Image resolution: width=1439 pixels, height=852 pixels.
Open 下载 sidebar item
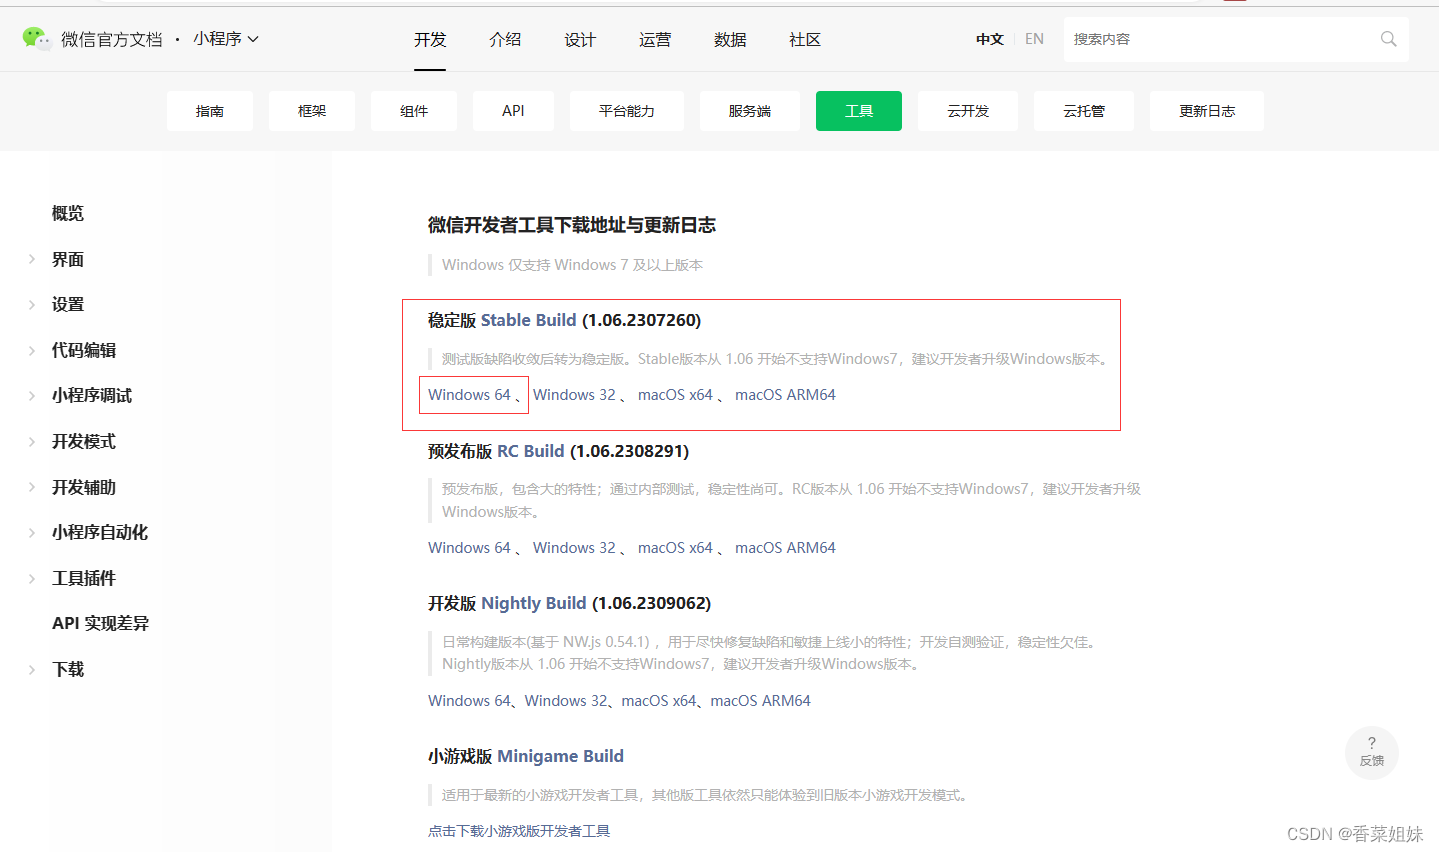tap(68, 669)
